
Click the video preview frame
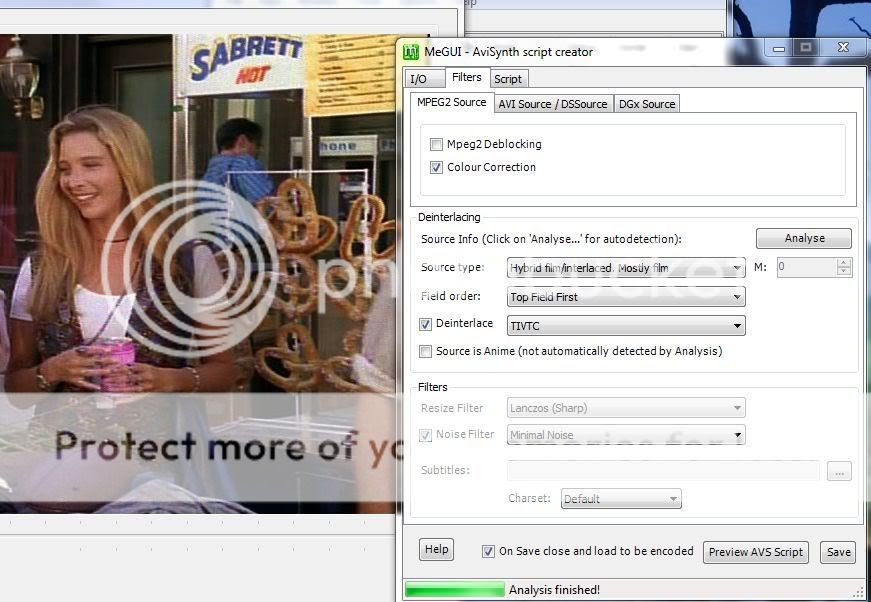point(198,273)
